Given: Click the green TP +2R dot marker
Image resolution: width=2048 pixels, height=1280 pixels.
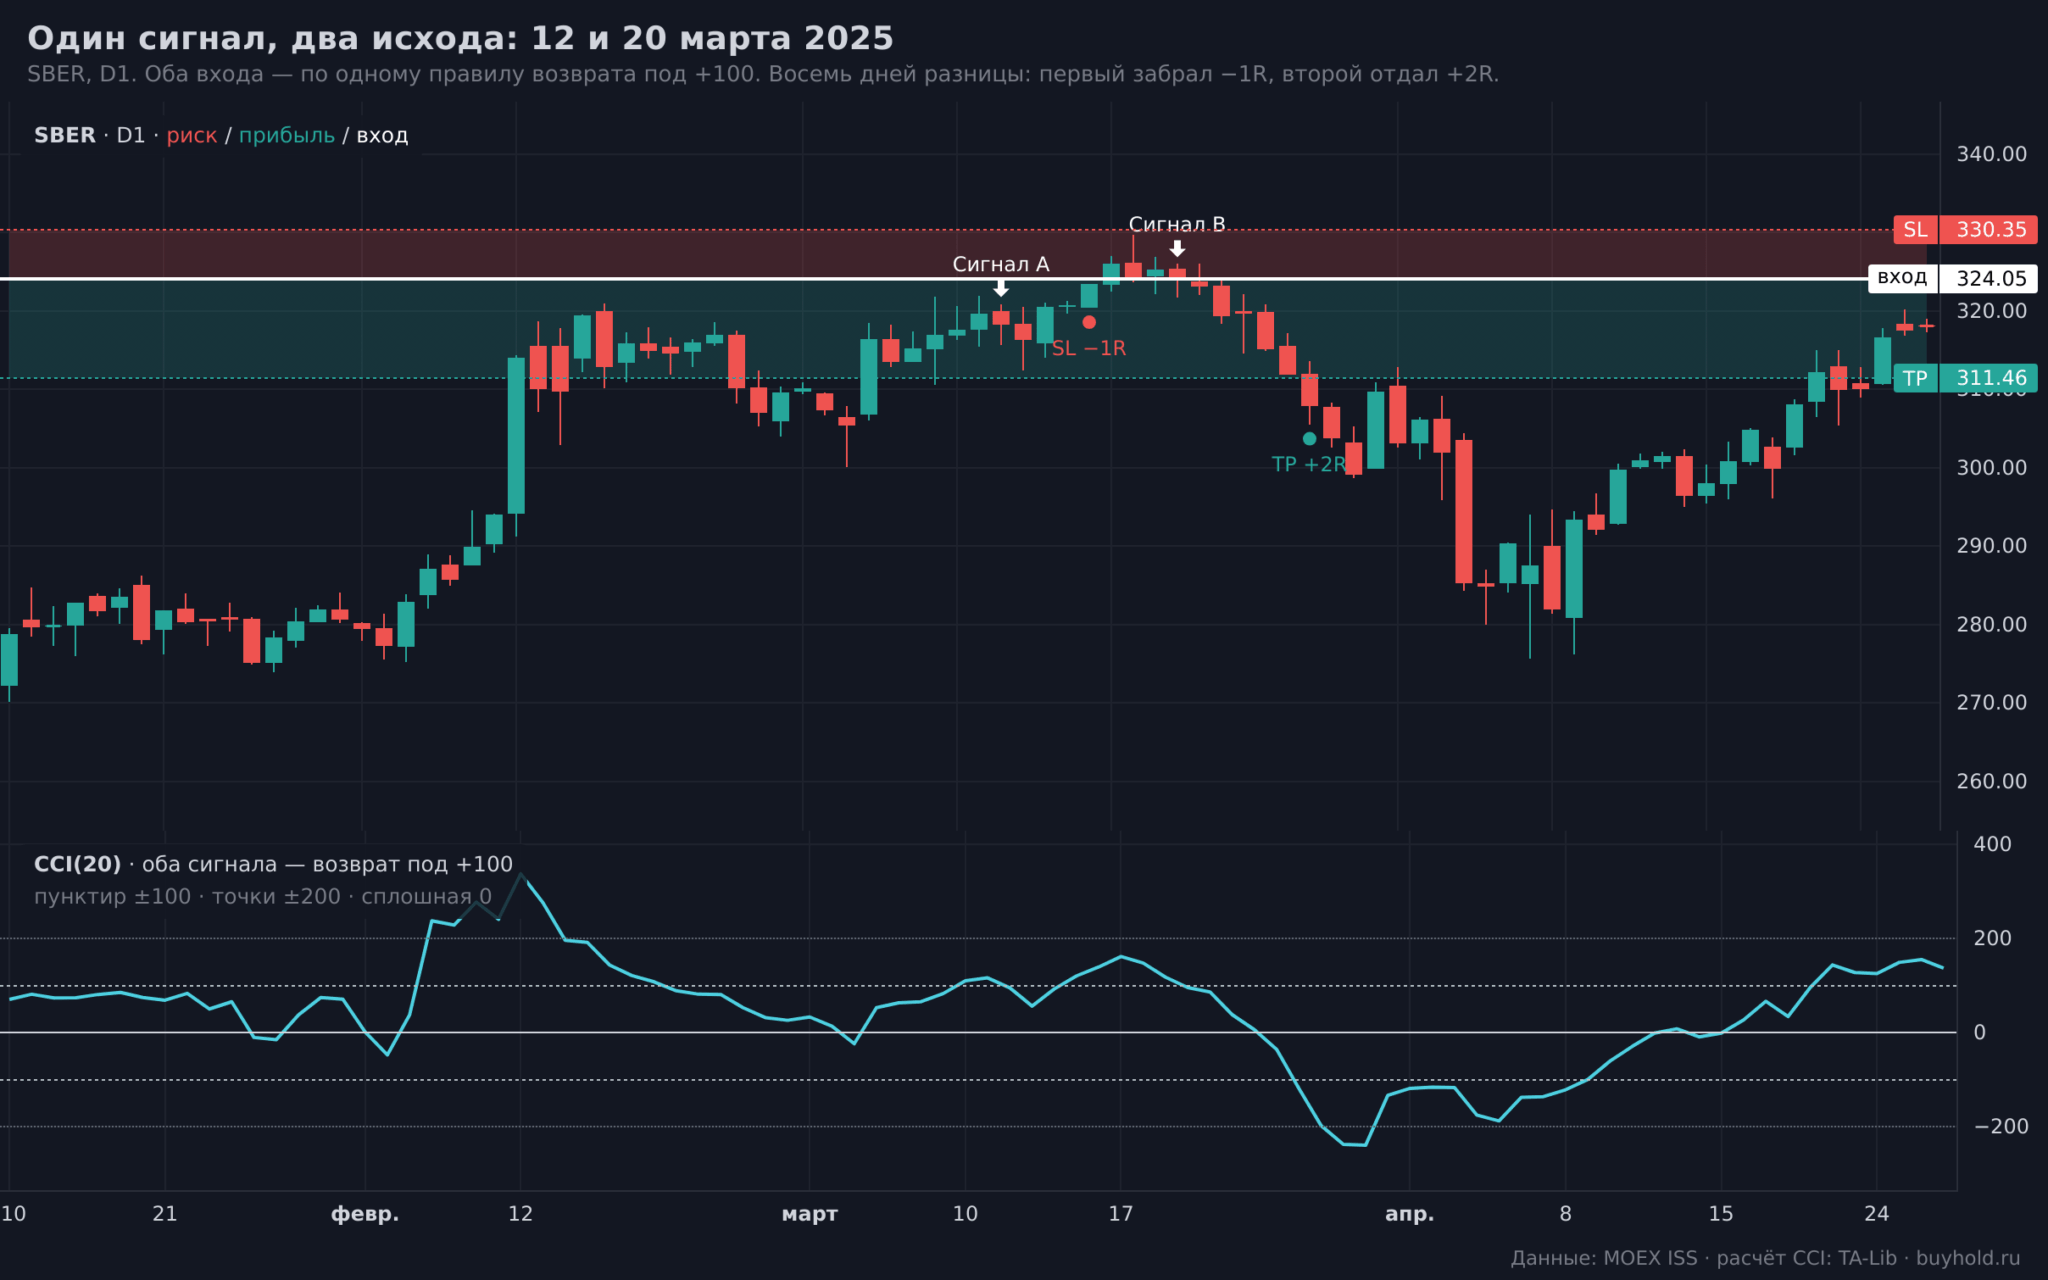Looking at the screenshot, I should pyautogui.click(x=1309, y=438).
